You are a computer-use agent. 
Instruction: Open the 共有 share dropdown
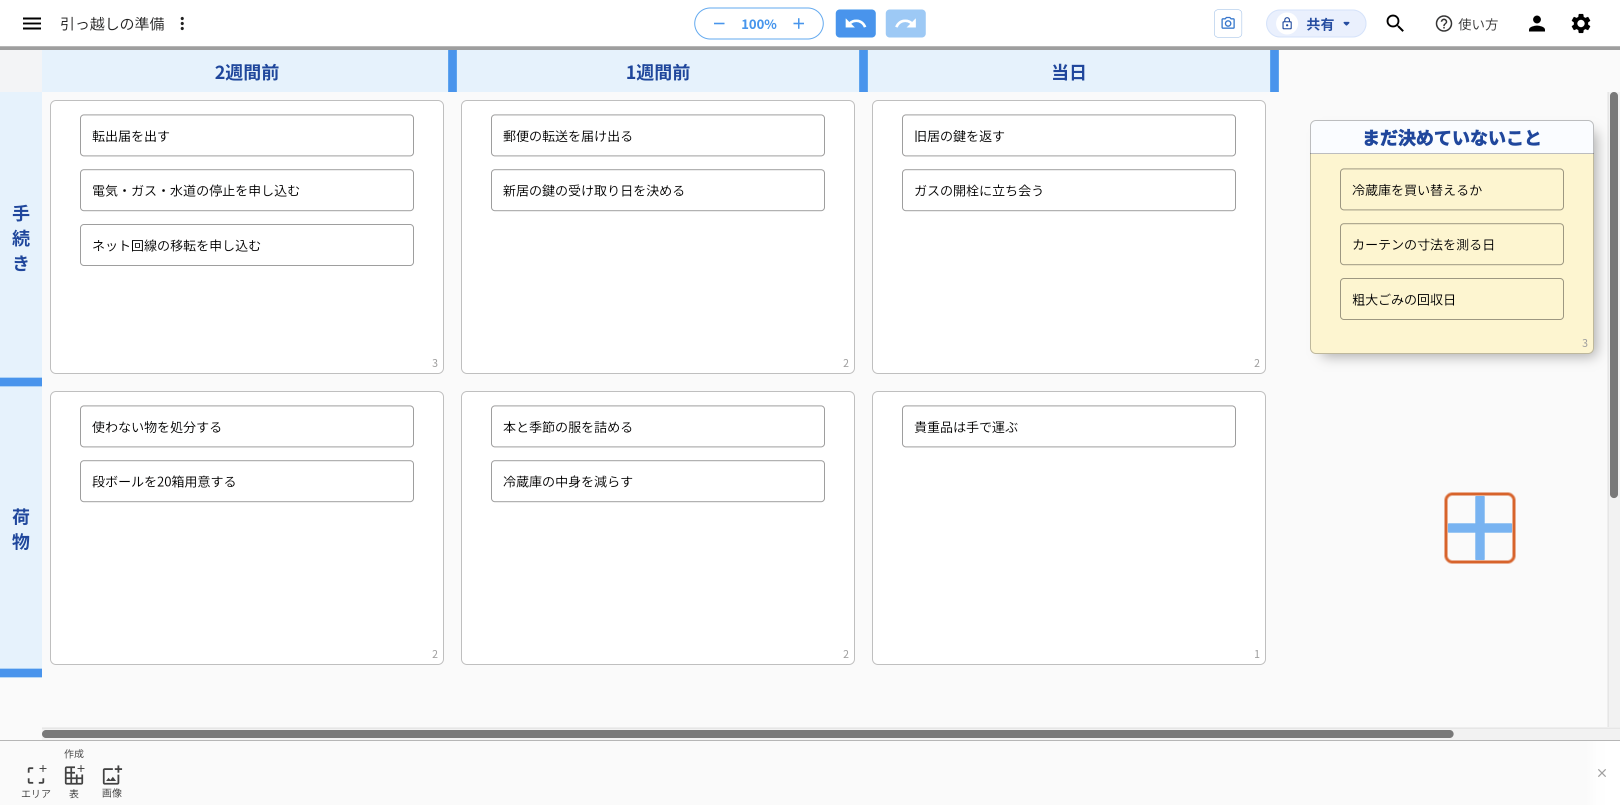[x=1316, y=23]
